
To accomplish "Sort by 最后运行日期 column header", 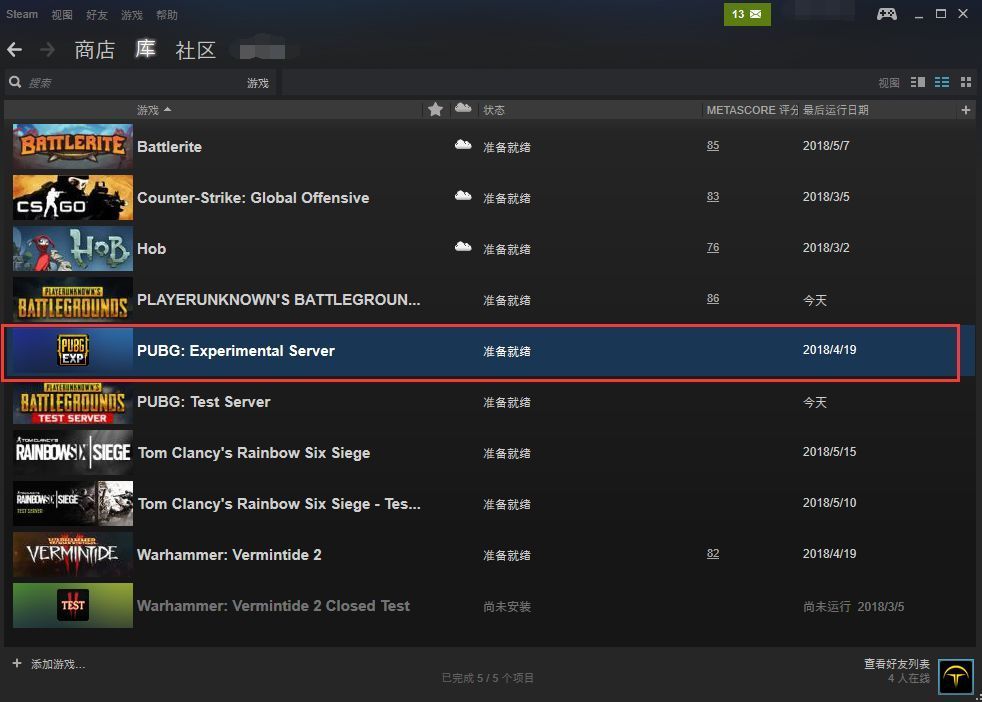I will coord(835,110).
